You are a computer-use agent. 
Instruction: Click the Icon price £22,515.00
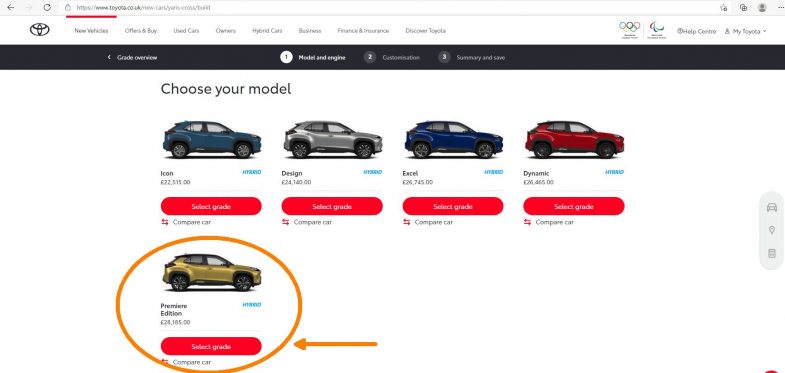(175, 182)
